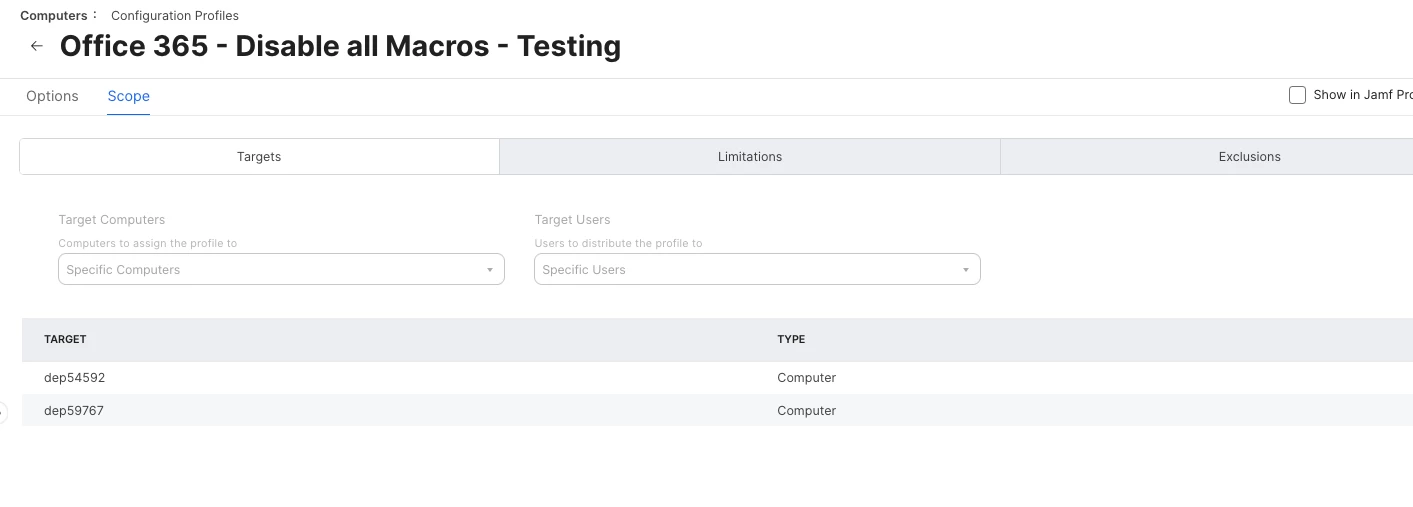Select the Scope tab
Viewport: 1413px width, 507px height.
(129, 96)
